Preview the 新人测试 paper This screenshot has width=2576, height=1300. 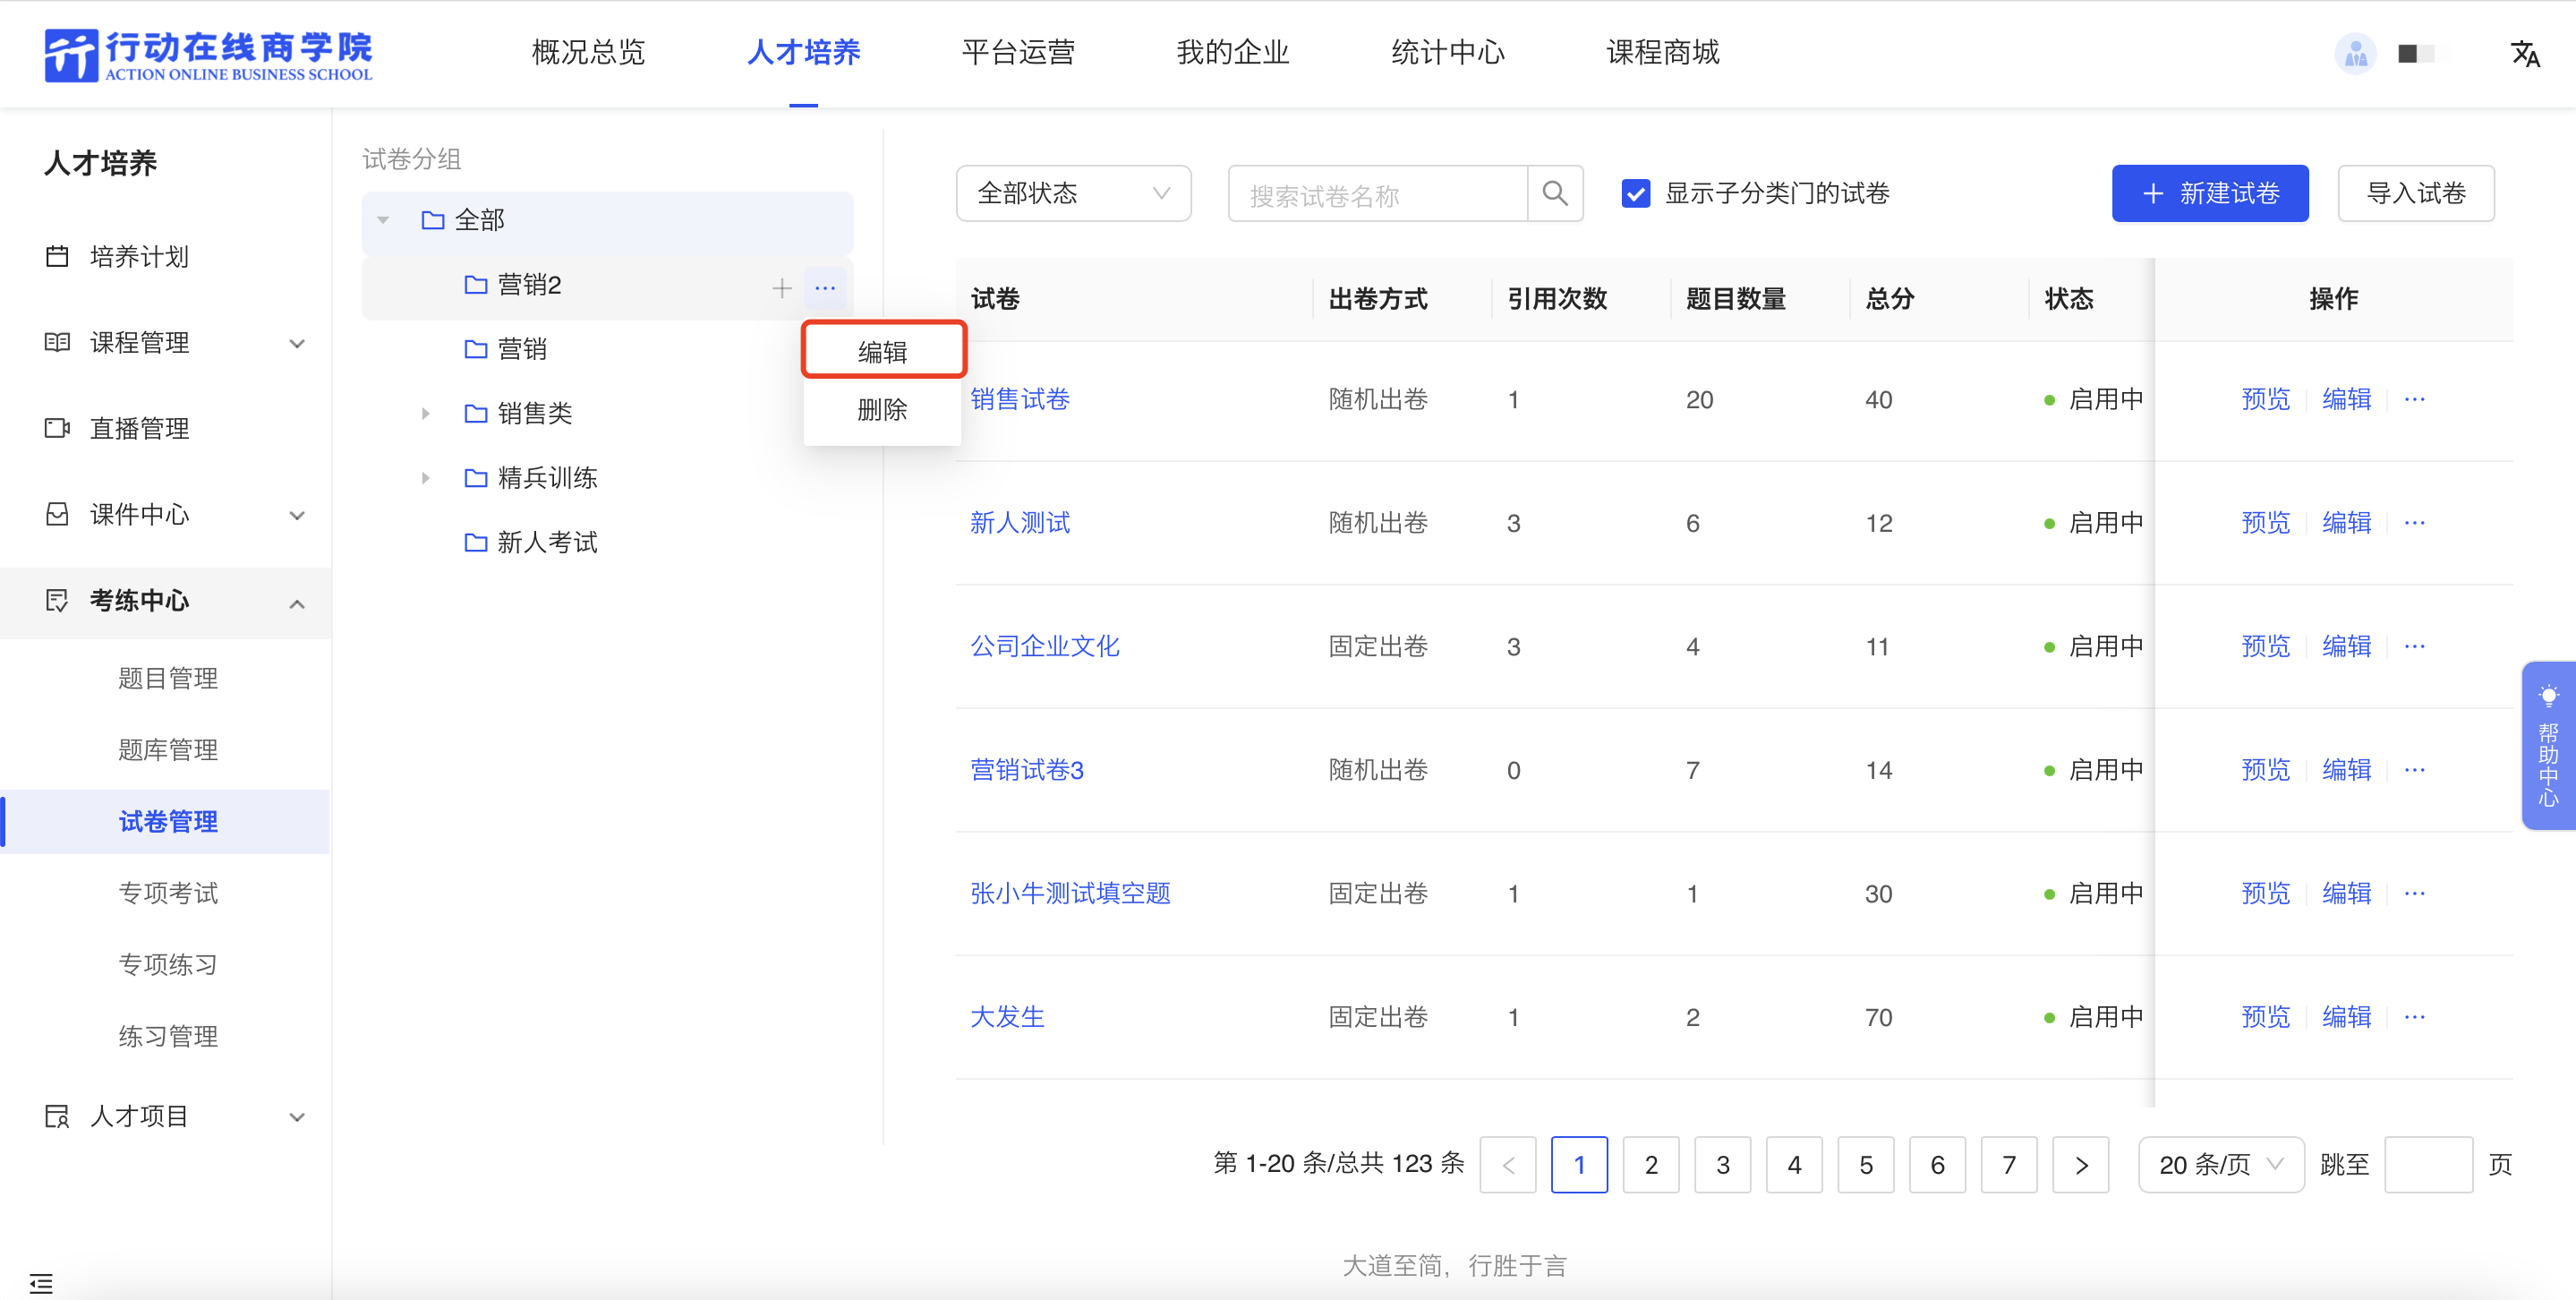coord(2265,523)
